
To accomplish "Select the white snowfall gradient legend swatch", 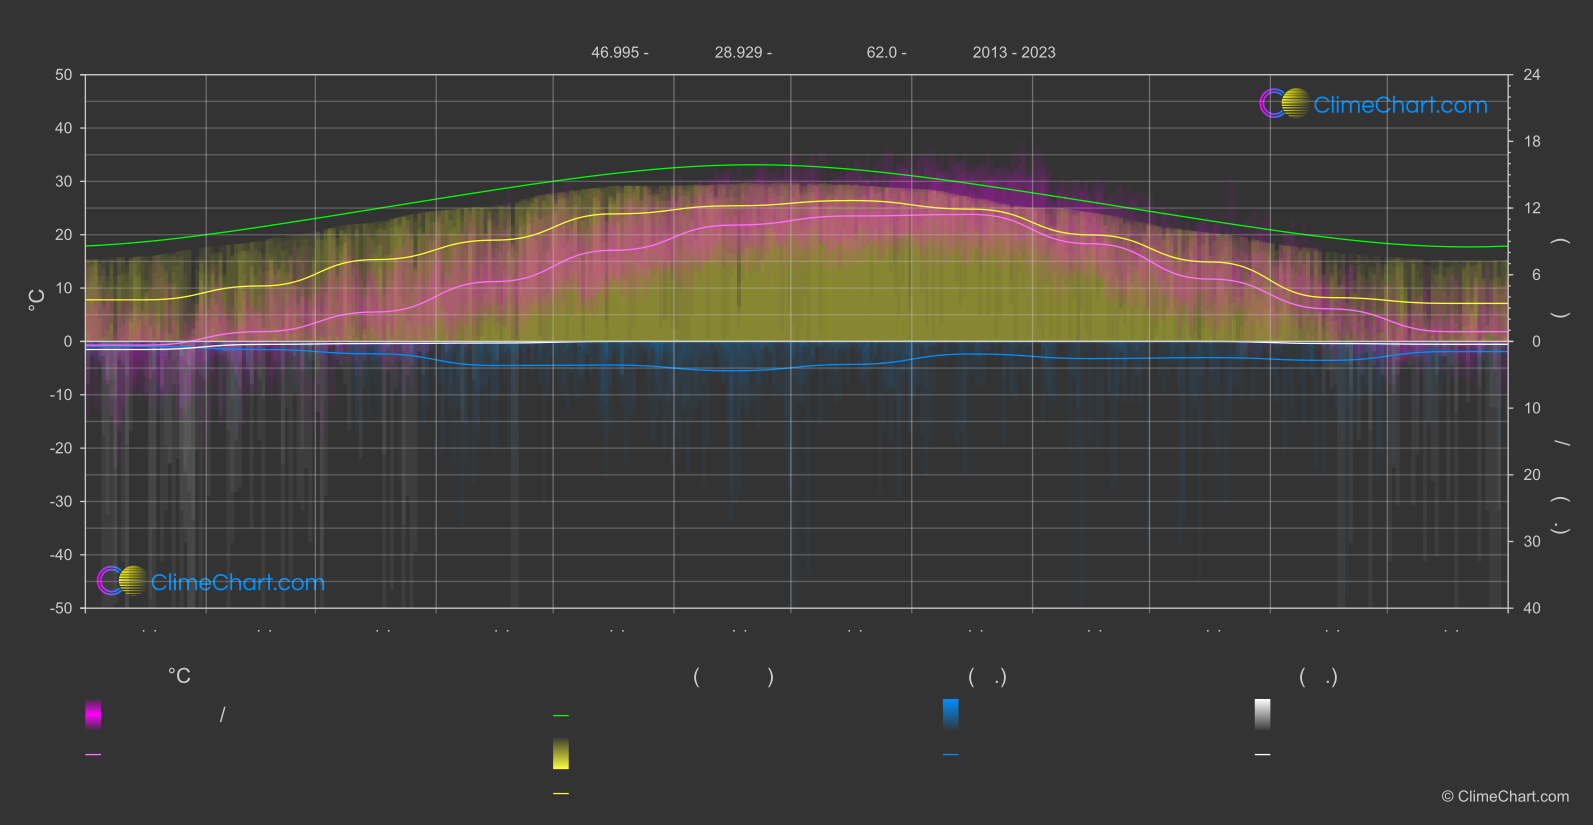I will click(x=1263, y=714).
